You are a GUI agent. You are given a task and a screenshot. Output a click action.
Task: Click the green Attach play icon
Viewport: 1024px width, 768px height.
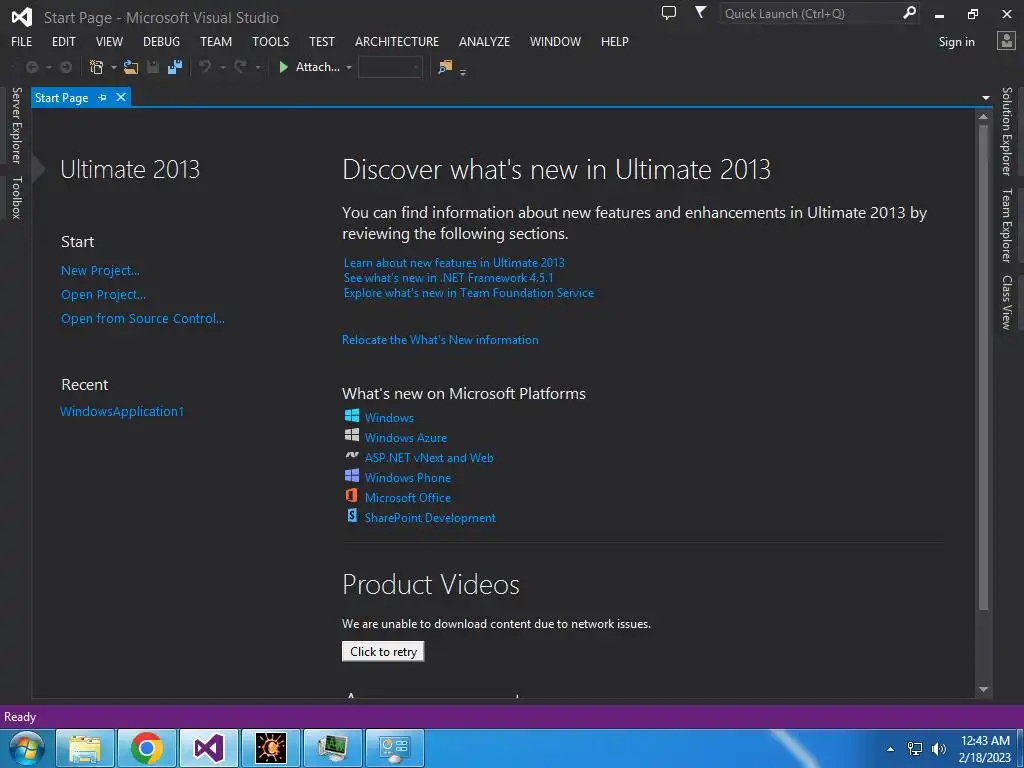pos(283,67)
